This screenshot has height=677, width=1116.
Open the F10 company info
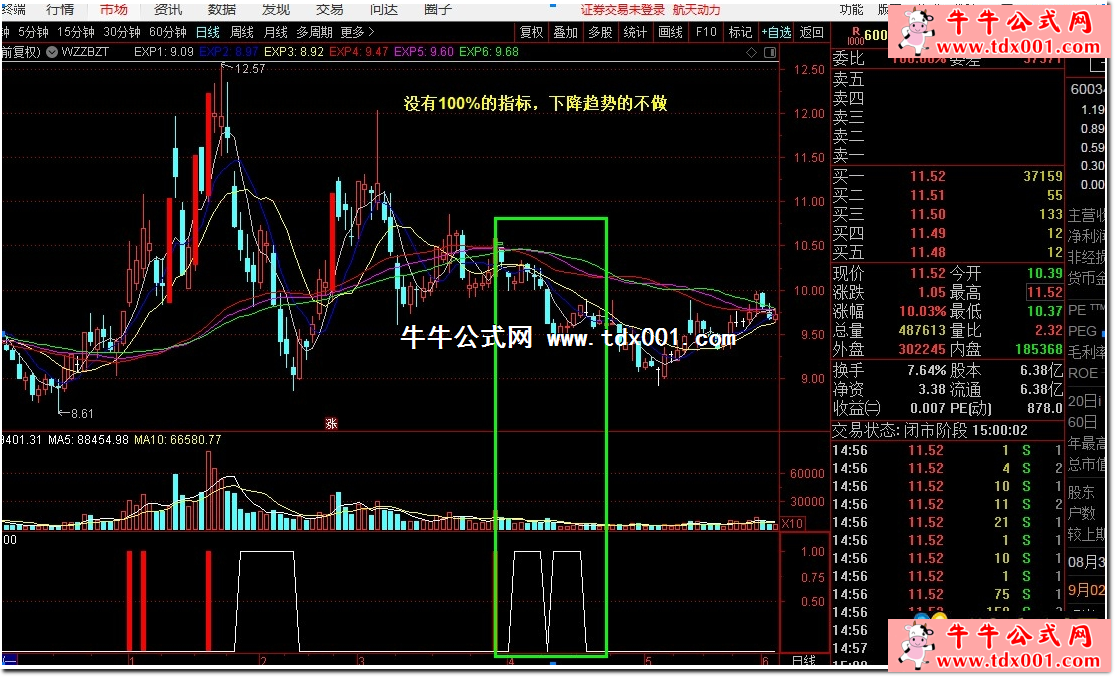click(706, 32)
